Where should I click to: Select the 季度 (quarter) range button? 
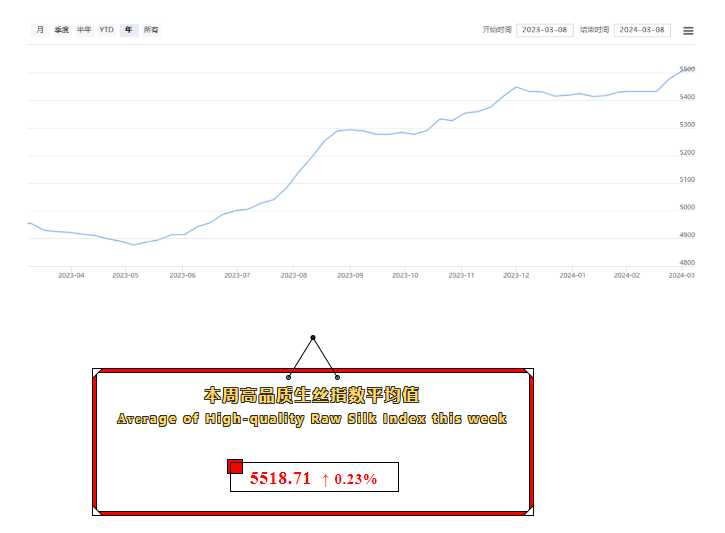coord(62,30)
